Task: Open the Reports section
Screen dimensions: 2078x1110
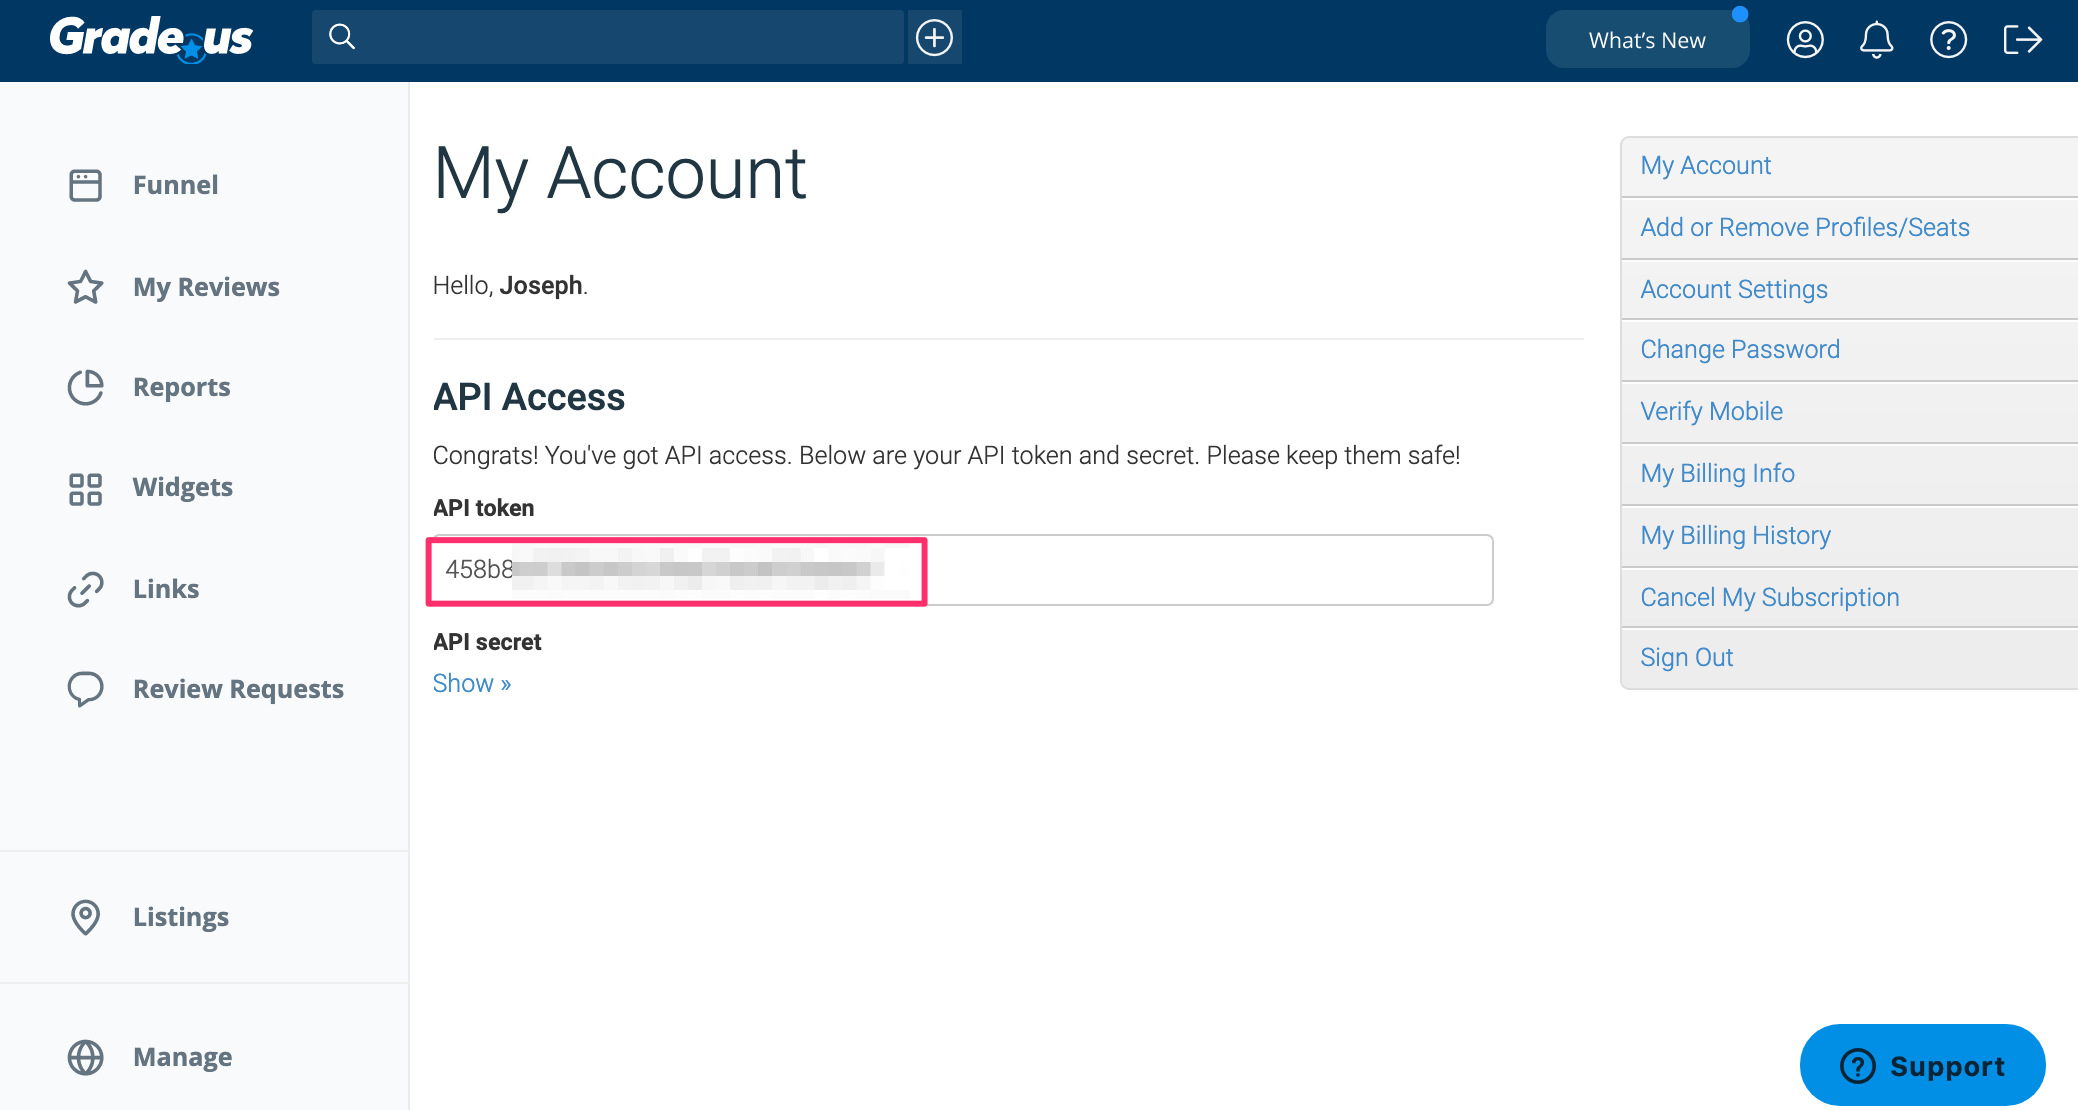Action: tap(181, 387)
